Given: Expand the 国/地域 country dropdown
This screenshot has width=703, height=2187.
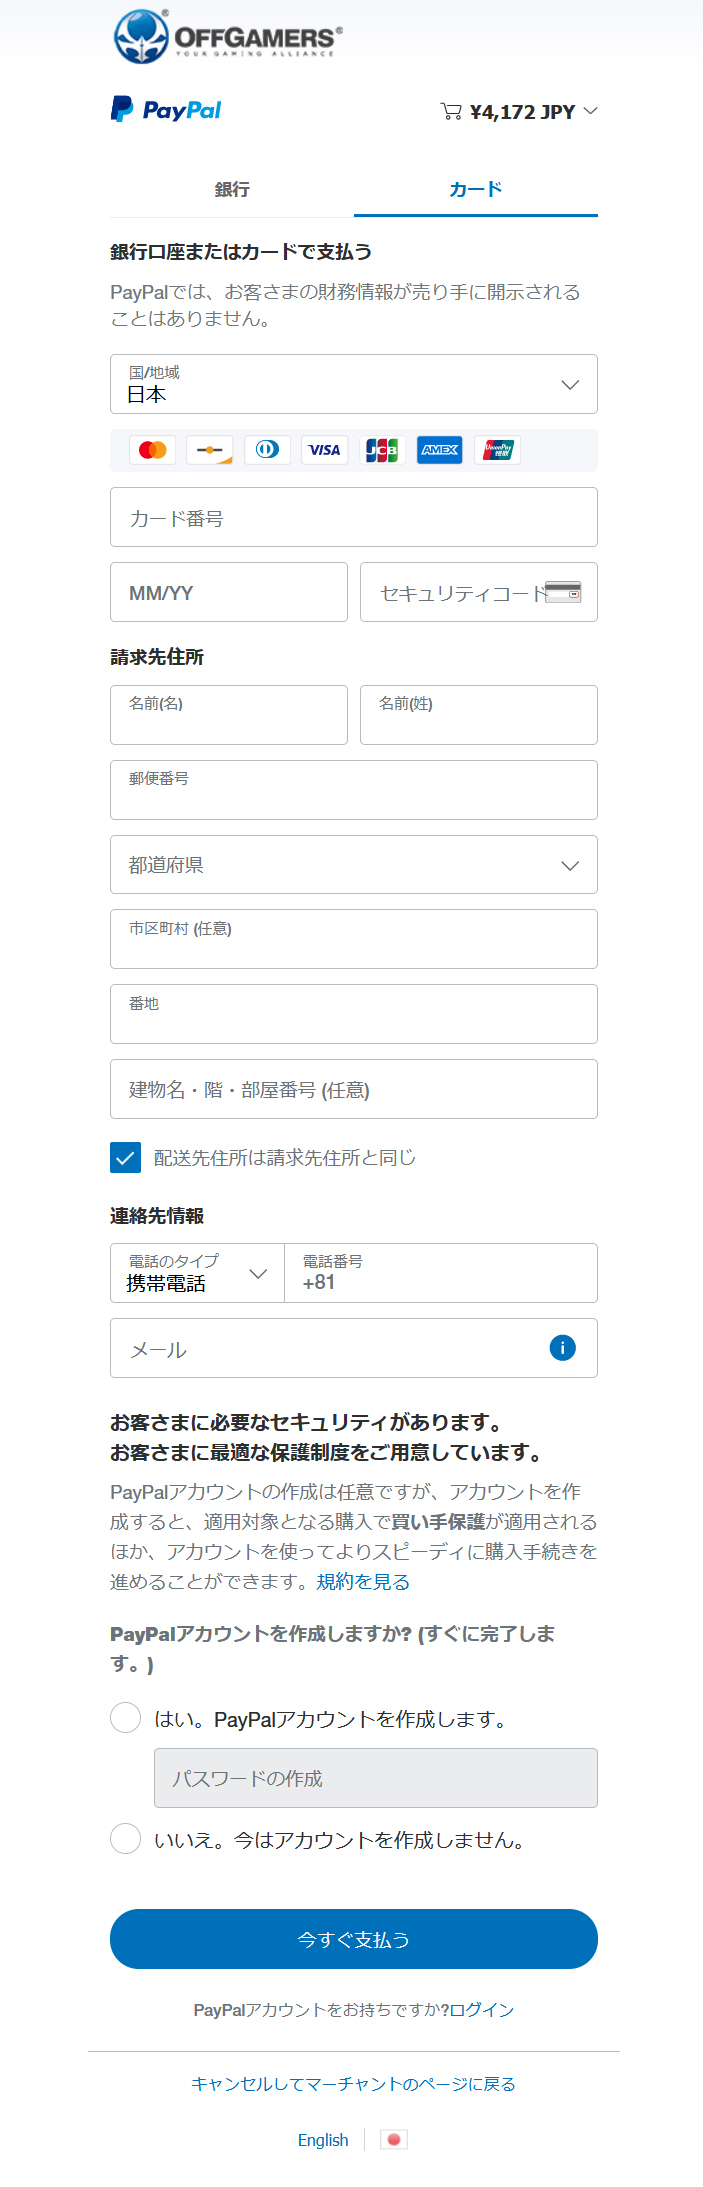Looking at the screenshot, I should (353, 384).
